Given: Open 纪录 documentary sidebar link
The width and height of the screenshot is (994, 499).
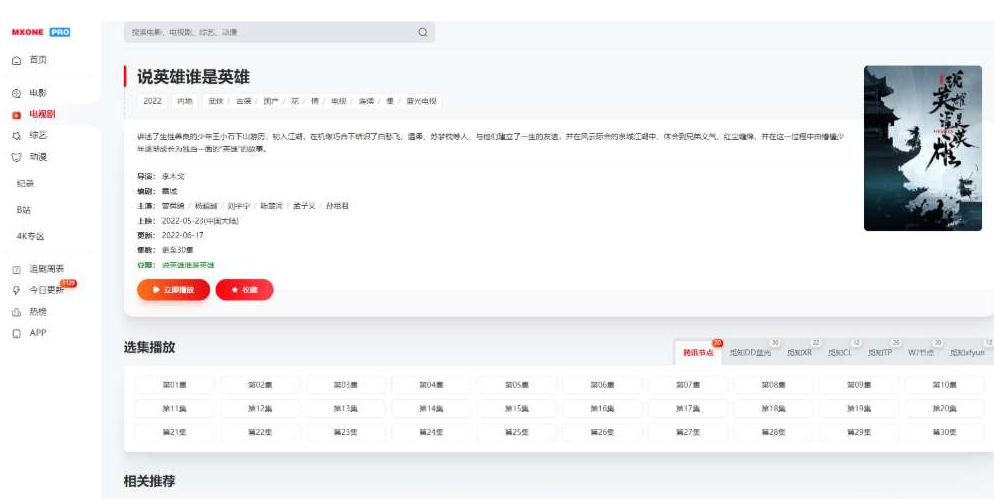Looking at the screenshot, I should click(x=25, y=184).
